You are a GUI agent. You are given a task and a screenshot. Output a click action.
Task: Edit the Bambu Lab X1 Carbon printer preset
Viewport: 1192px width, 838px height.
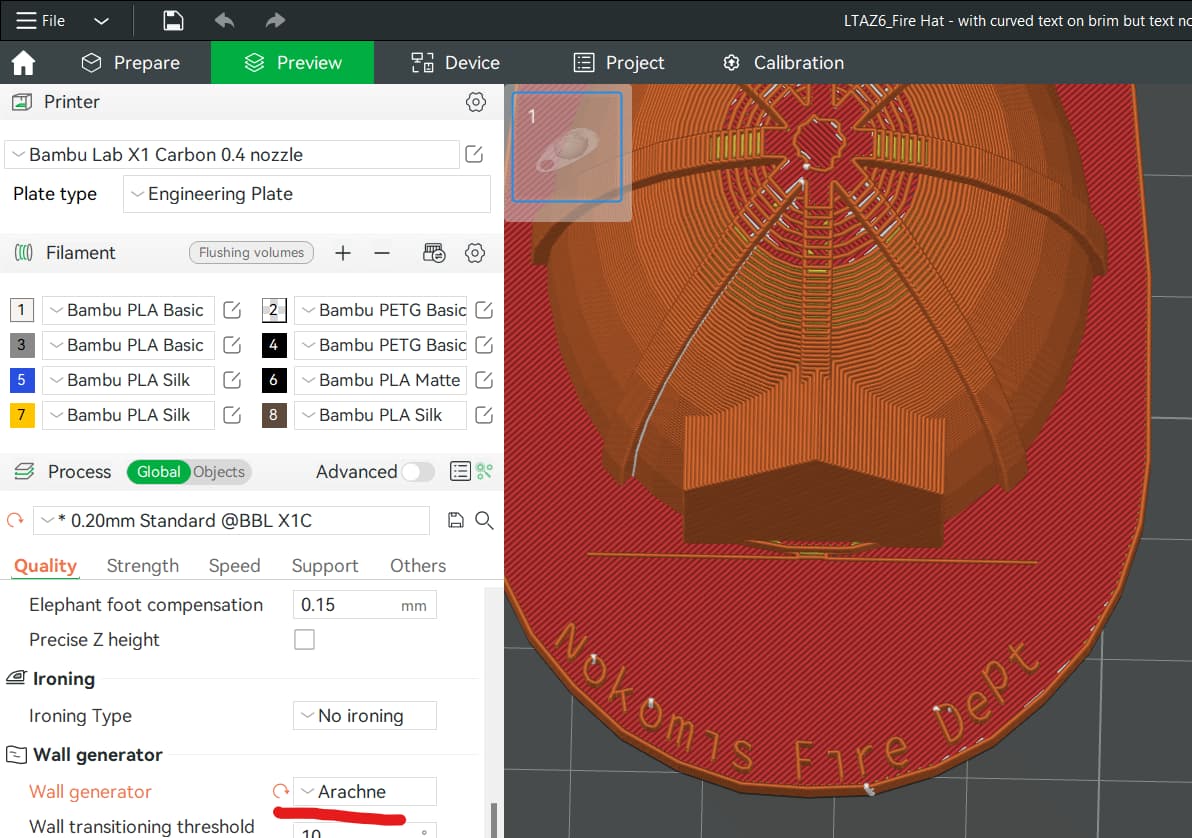point(474,154)
